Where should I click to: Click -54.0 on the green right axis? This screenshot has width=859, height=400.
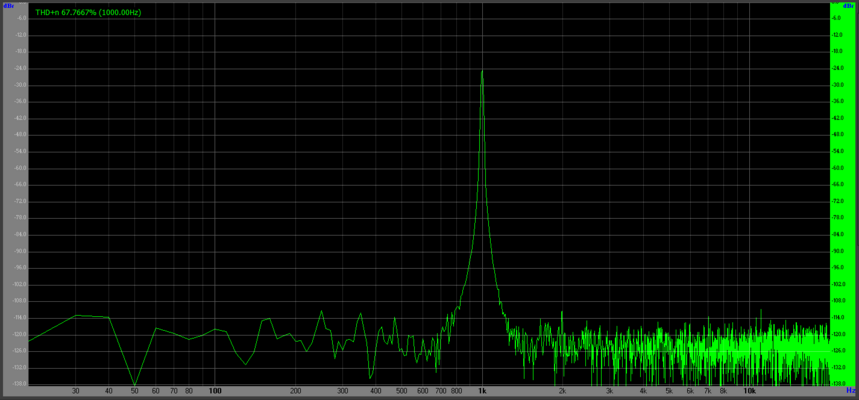tap(836, 151)
